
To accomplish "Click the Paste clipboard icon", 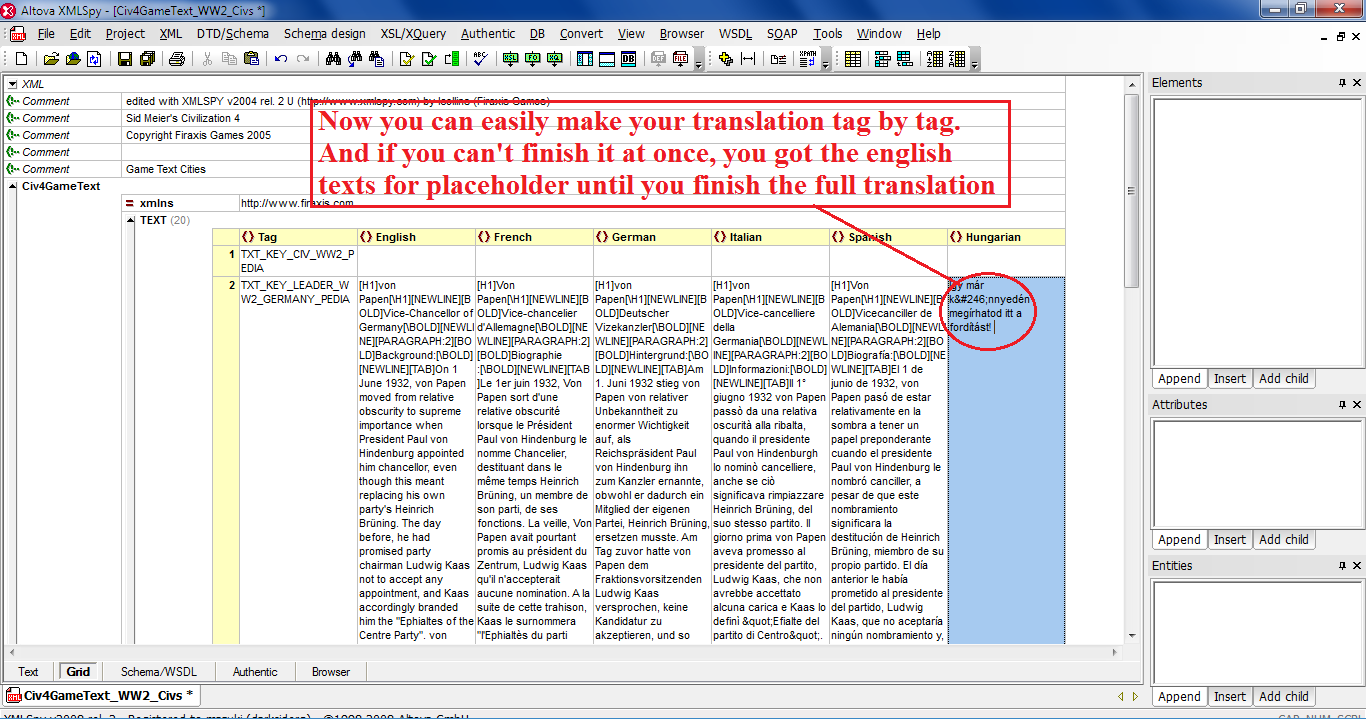I will coord(252,59).
